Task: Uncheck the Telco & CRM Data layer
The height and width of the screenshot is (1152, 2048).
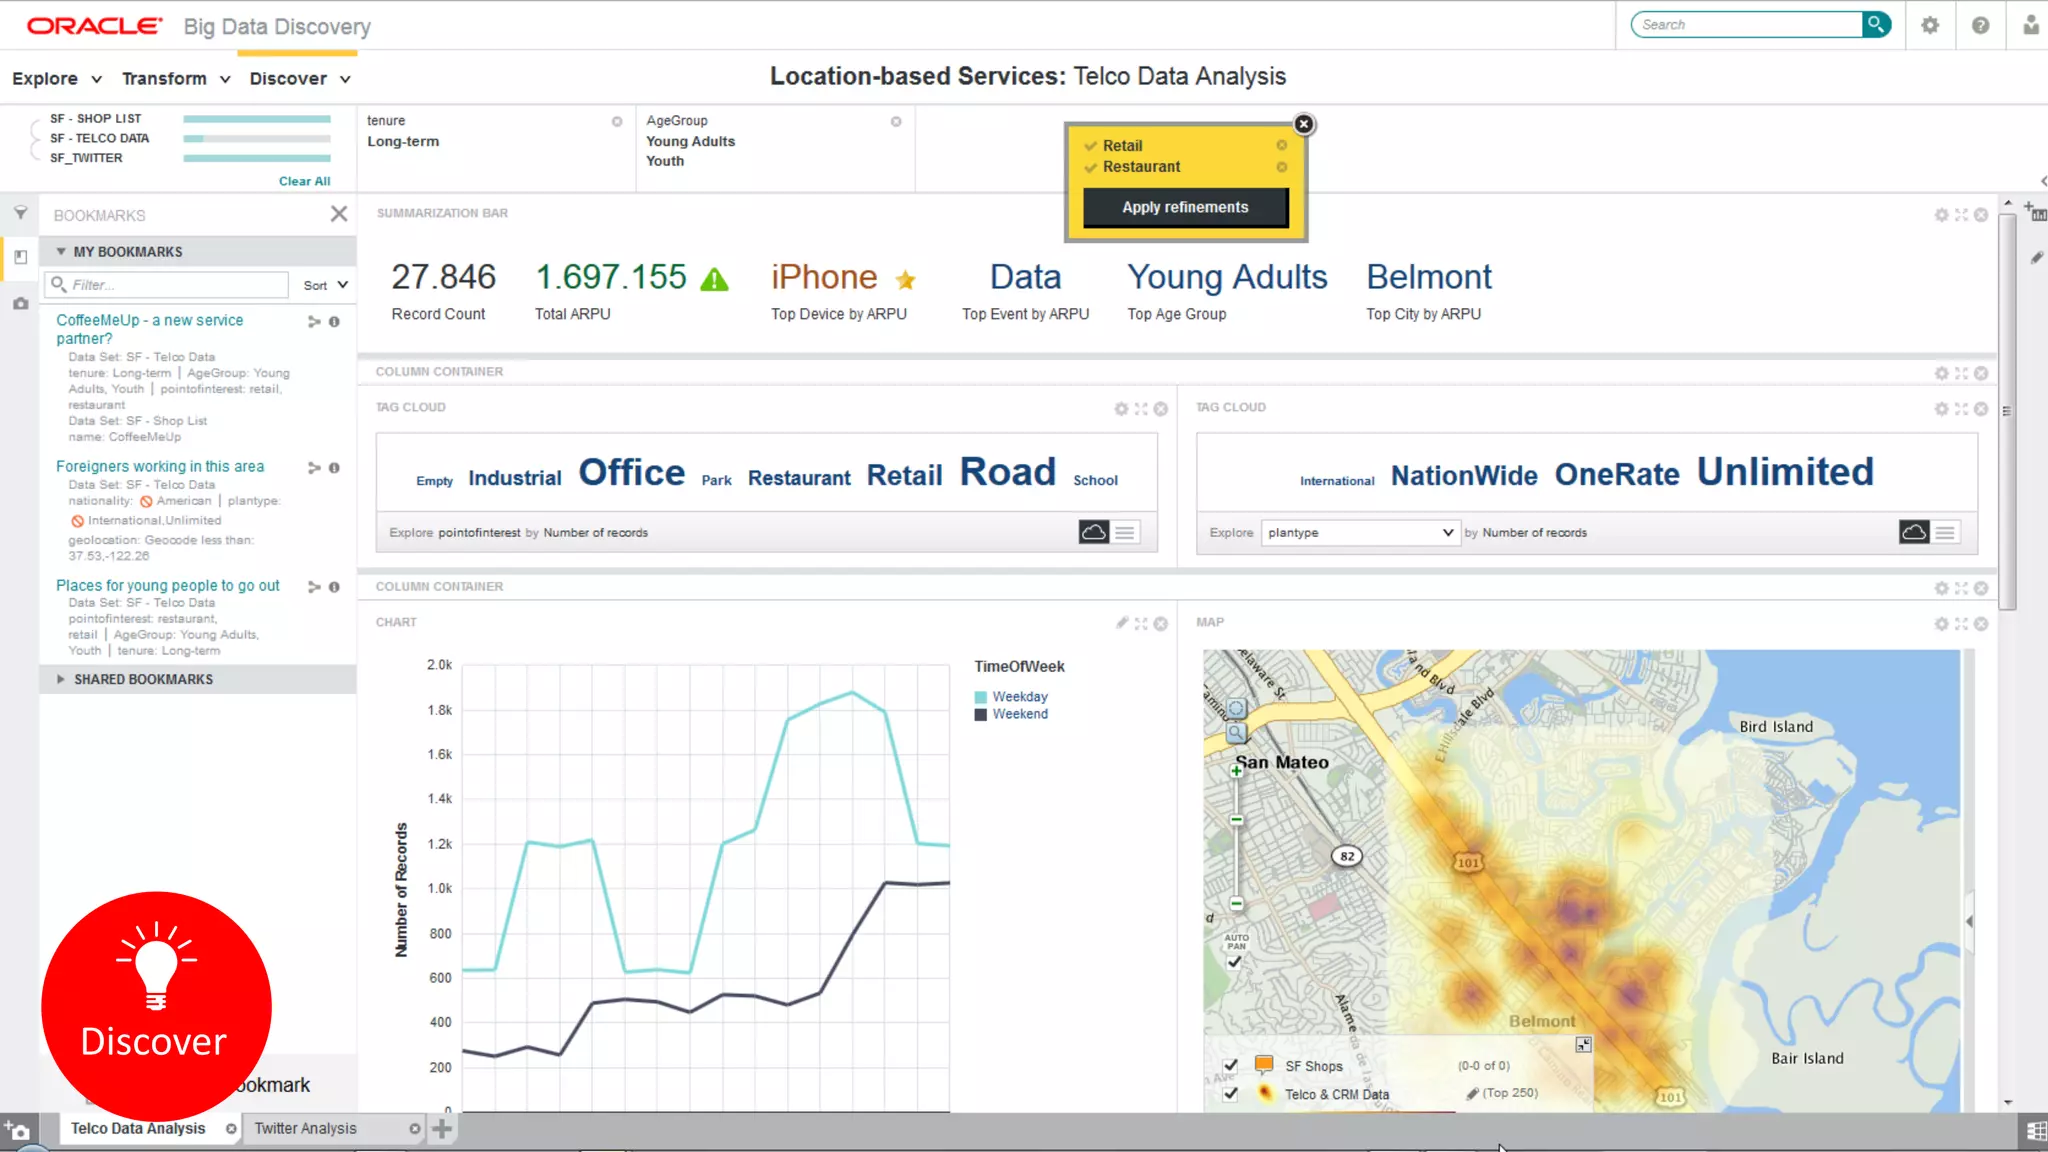Action: click(1231, 1094)
